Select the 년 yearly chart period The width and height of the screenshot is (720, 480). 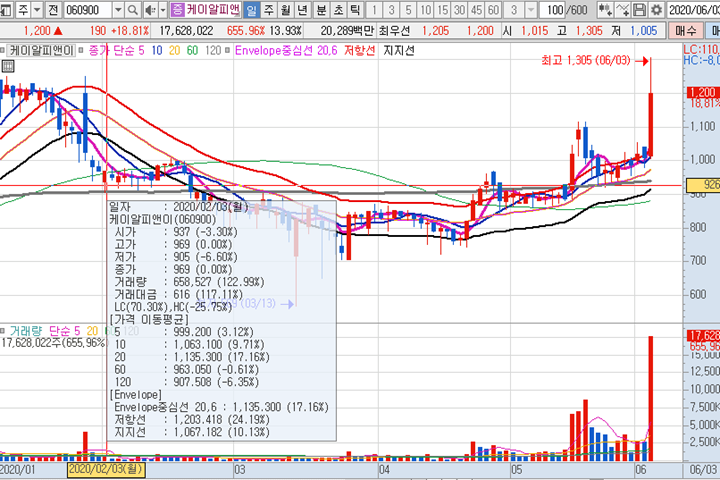click(x=303, y=9)
